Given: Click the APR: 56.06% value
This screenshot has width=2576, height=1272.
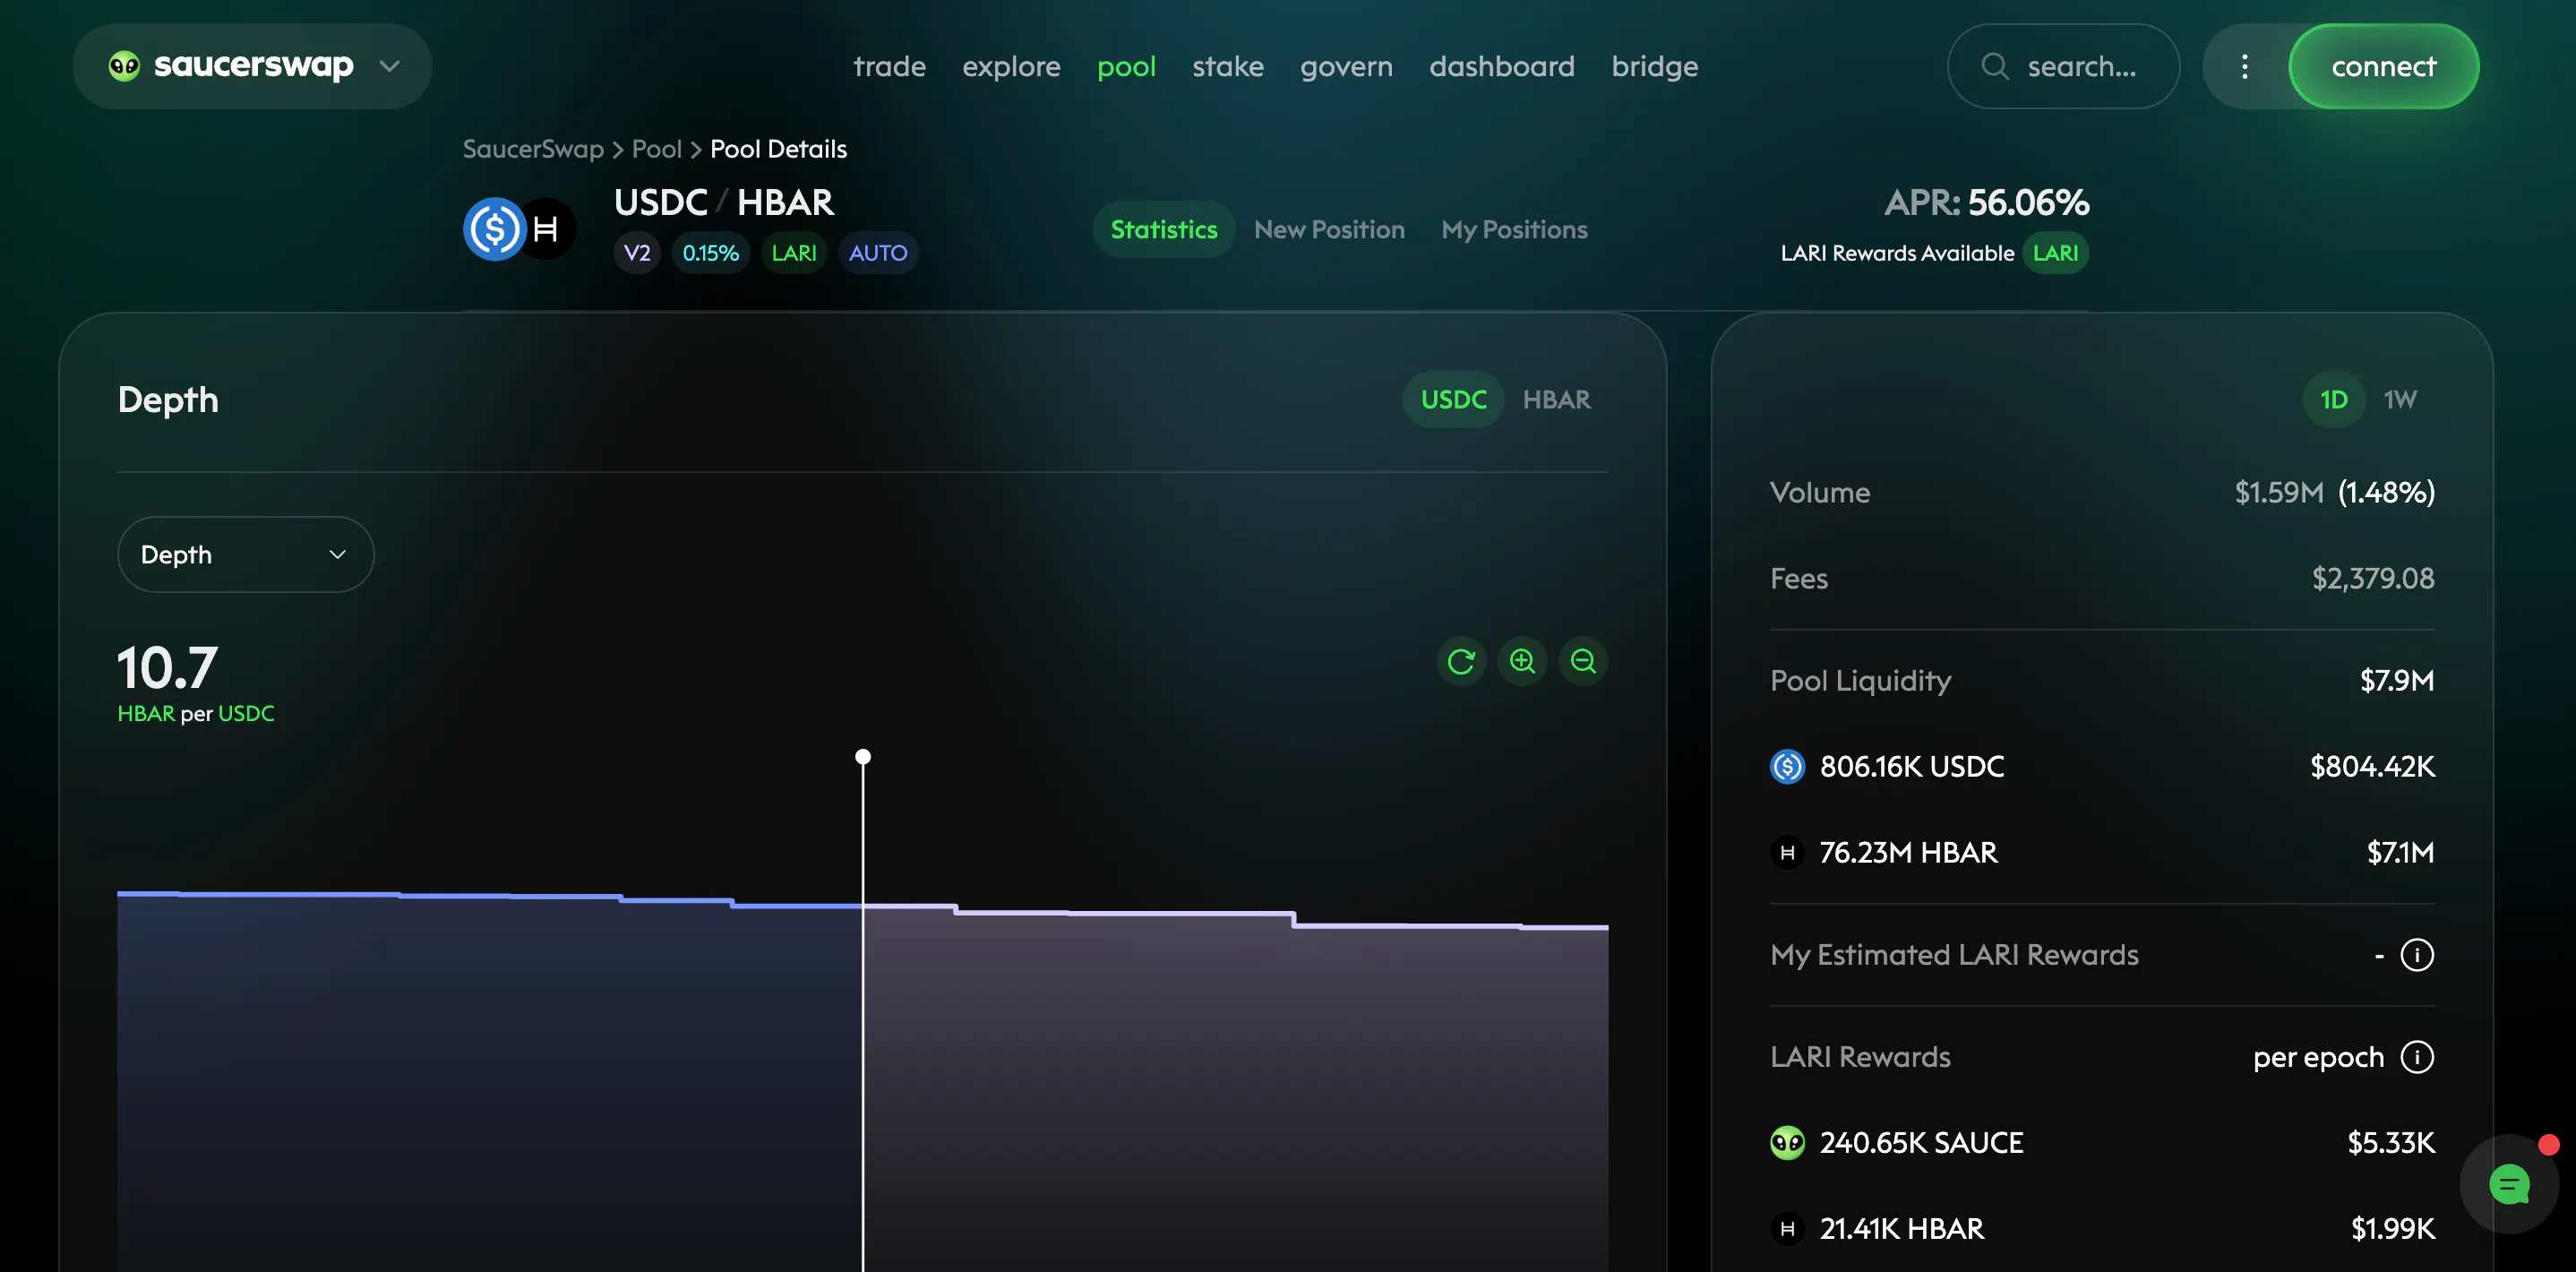Looking at the screenshot, I should click(x=1986, y=203).
